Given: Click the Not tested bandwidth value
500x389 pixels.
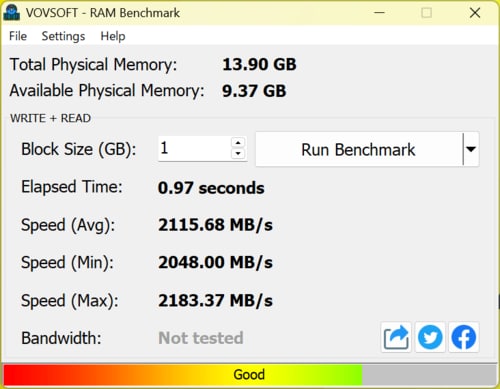Looking at the screenshot, I should tap(201, 338).
